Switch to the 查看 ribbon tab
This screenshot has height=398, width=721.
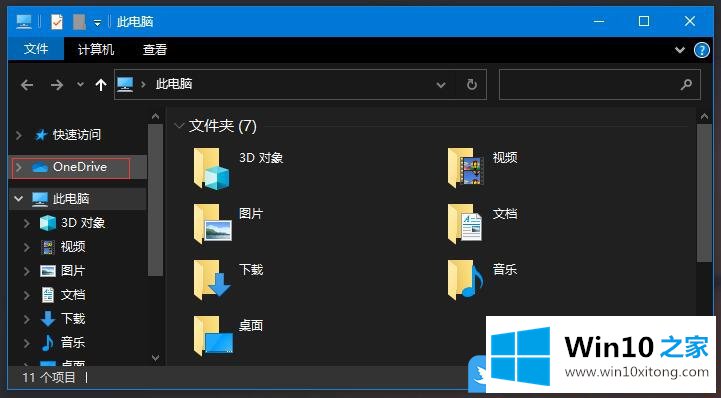154,49
